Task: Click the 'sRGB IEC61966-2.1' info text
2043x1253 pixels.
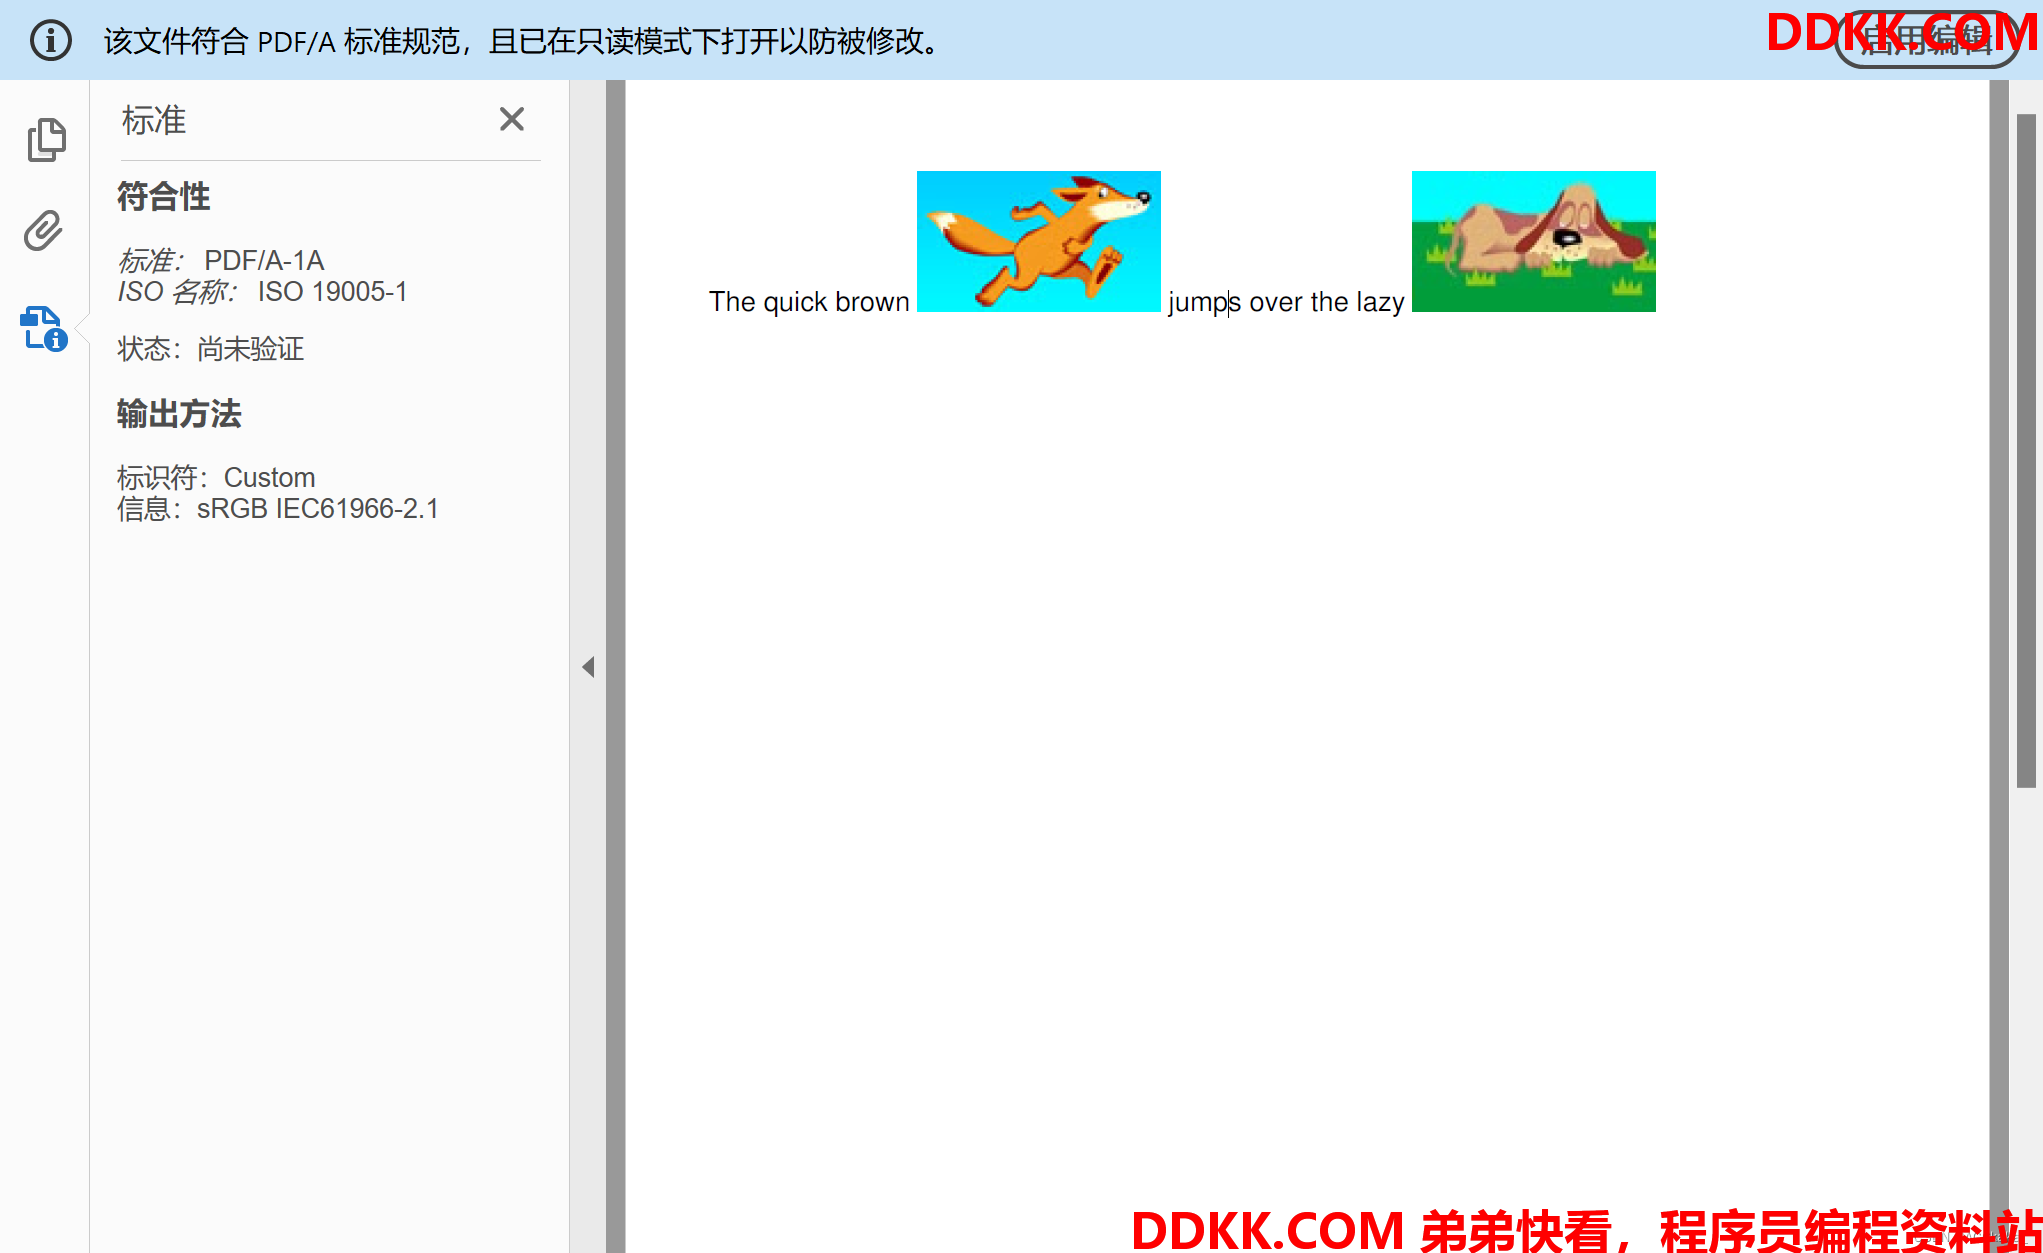Action: [x=318, y=509]
